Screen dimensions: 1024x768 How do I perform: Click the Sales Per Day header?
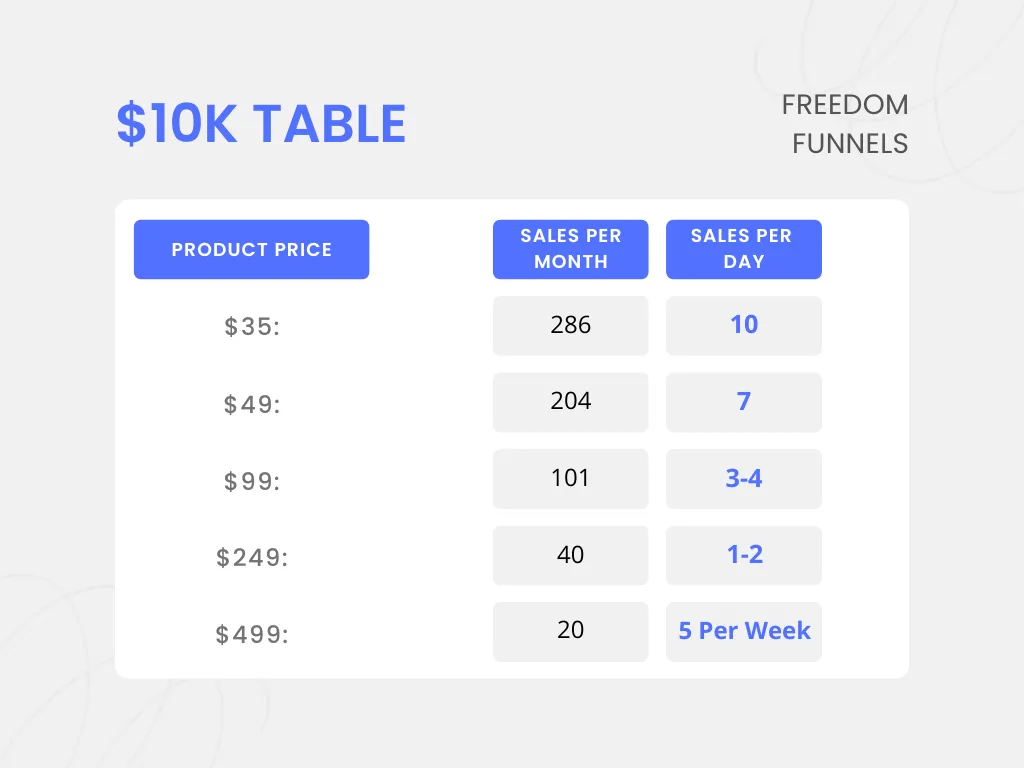coord(743,249)
